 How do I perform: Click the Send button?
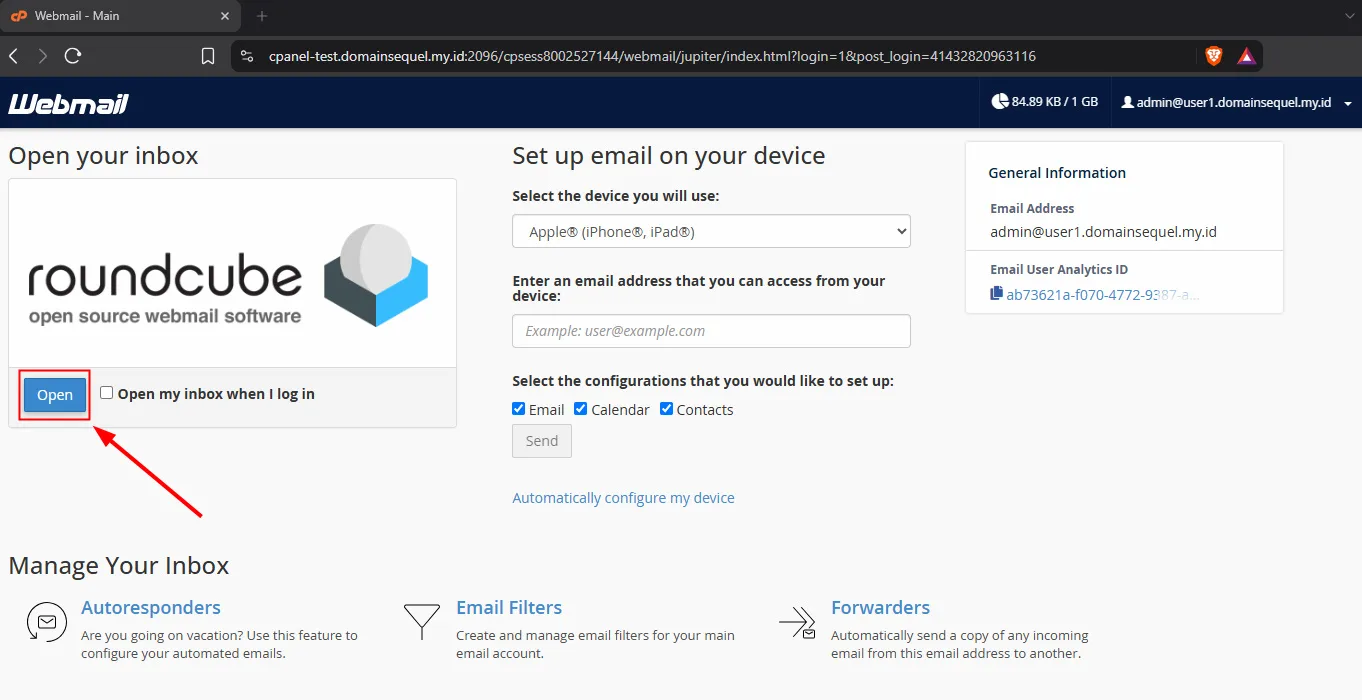[542, 441]
